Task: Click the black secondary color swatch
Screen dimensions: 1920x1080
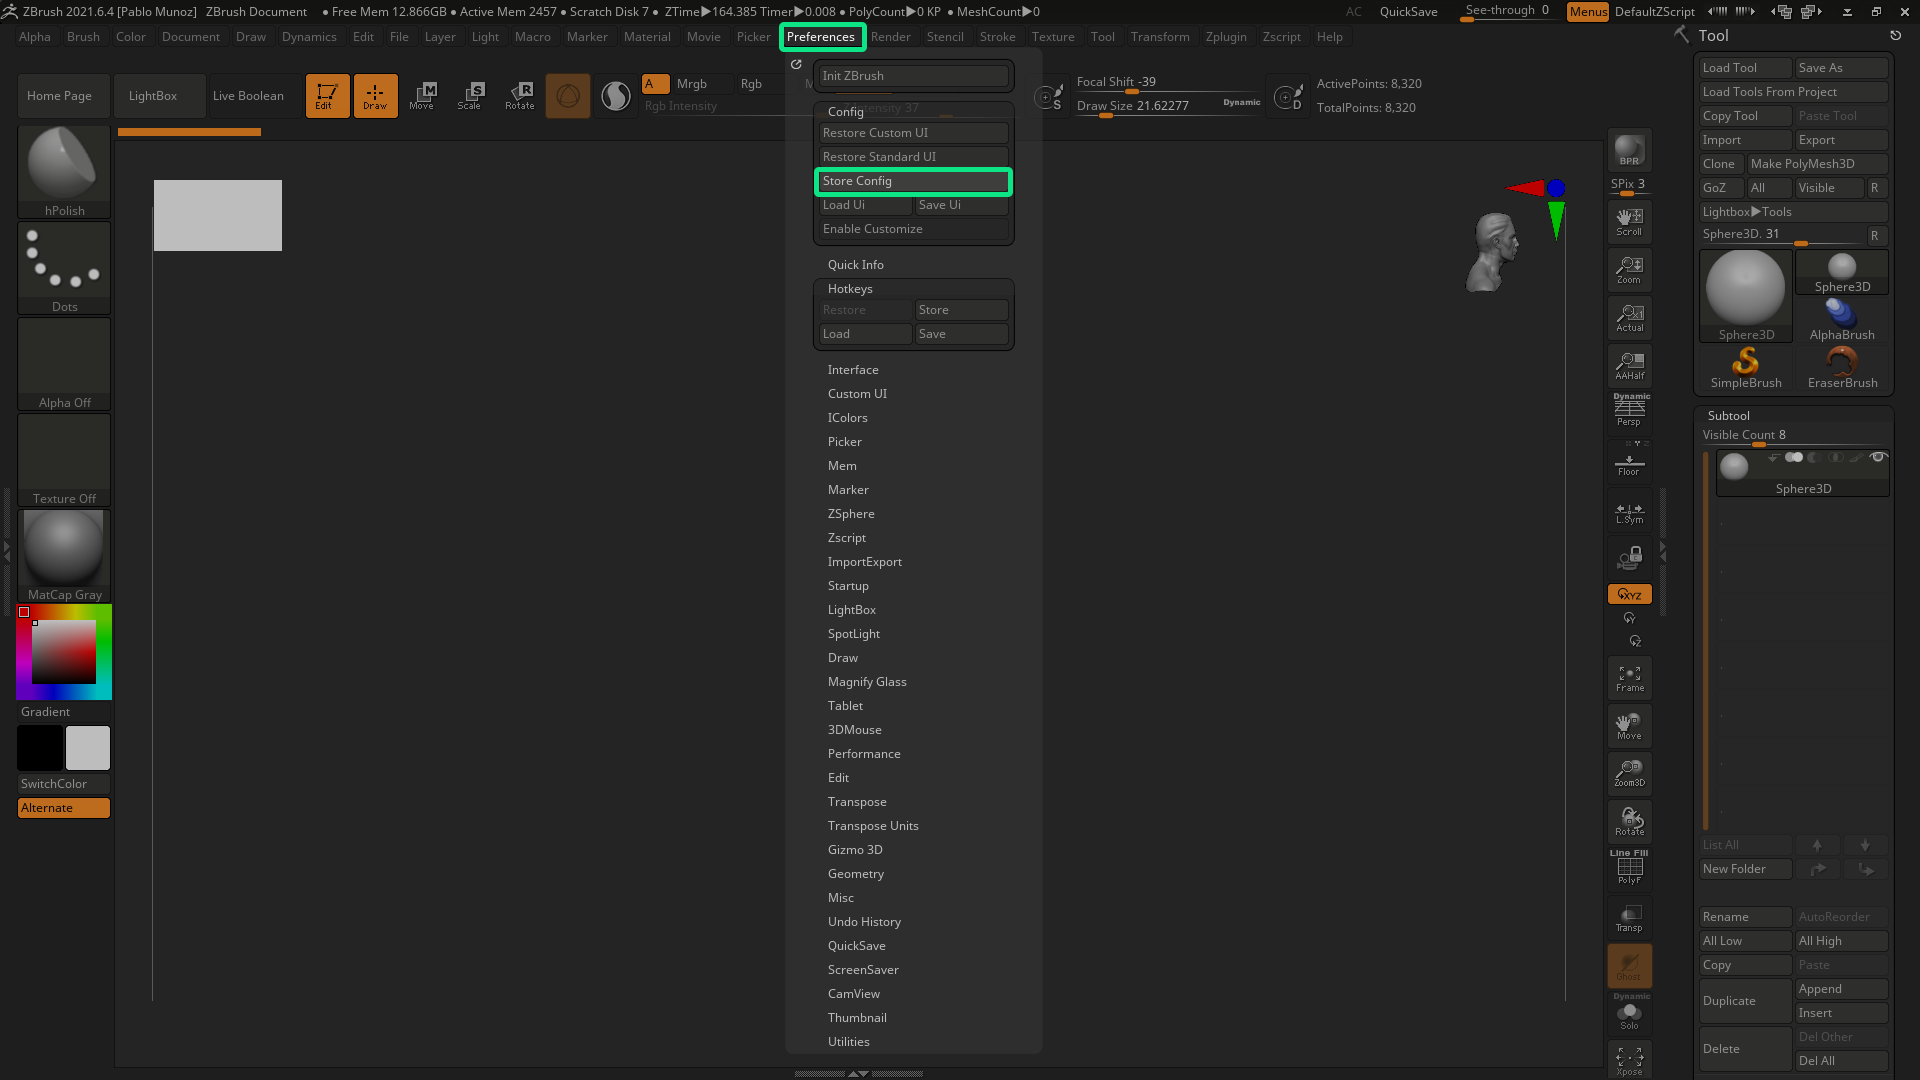Action: pos(40,748)
